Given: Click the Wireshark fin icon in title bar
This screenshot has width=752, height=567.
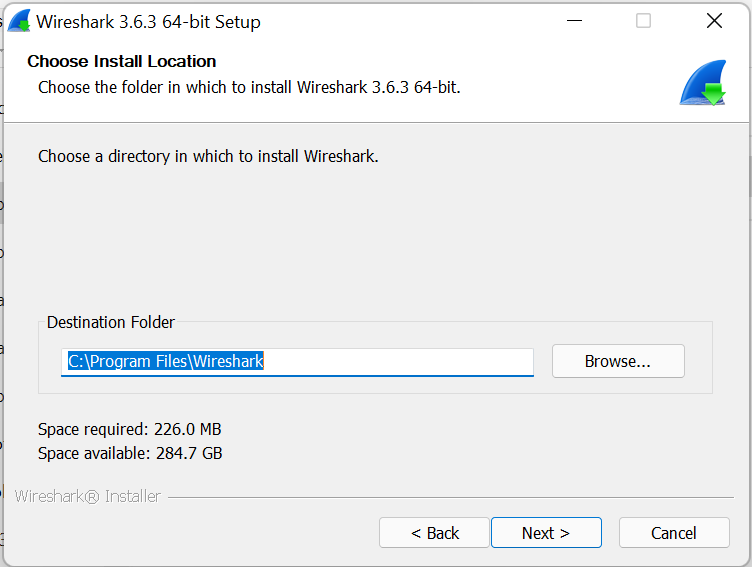Looking at the screenshot, I should click(19, 21).
